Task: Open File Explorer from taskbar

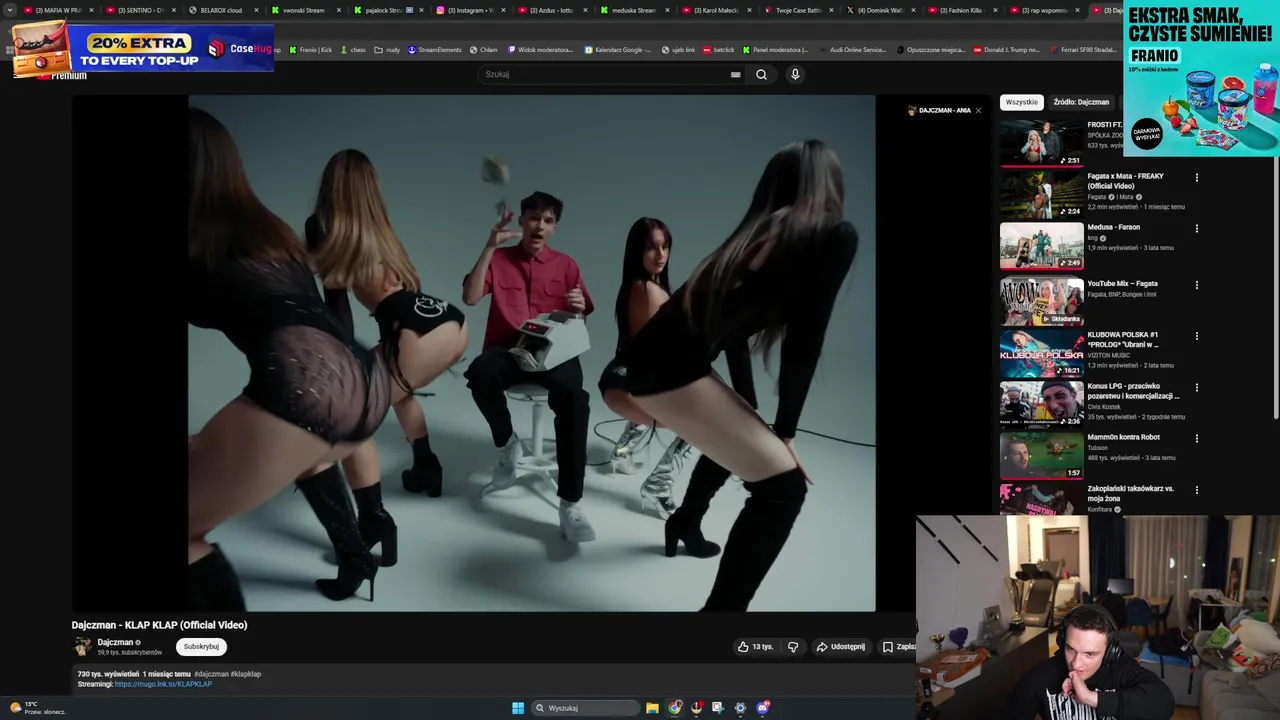Action: [x=652, y=708]
